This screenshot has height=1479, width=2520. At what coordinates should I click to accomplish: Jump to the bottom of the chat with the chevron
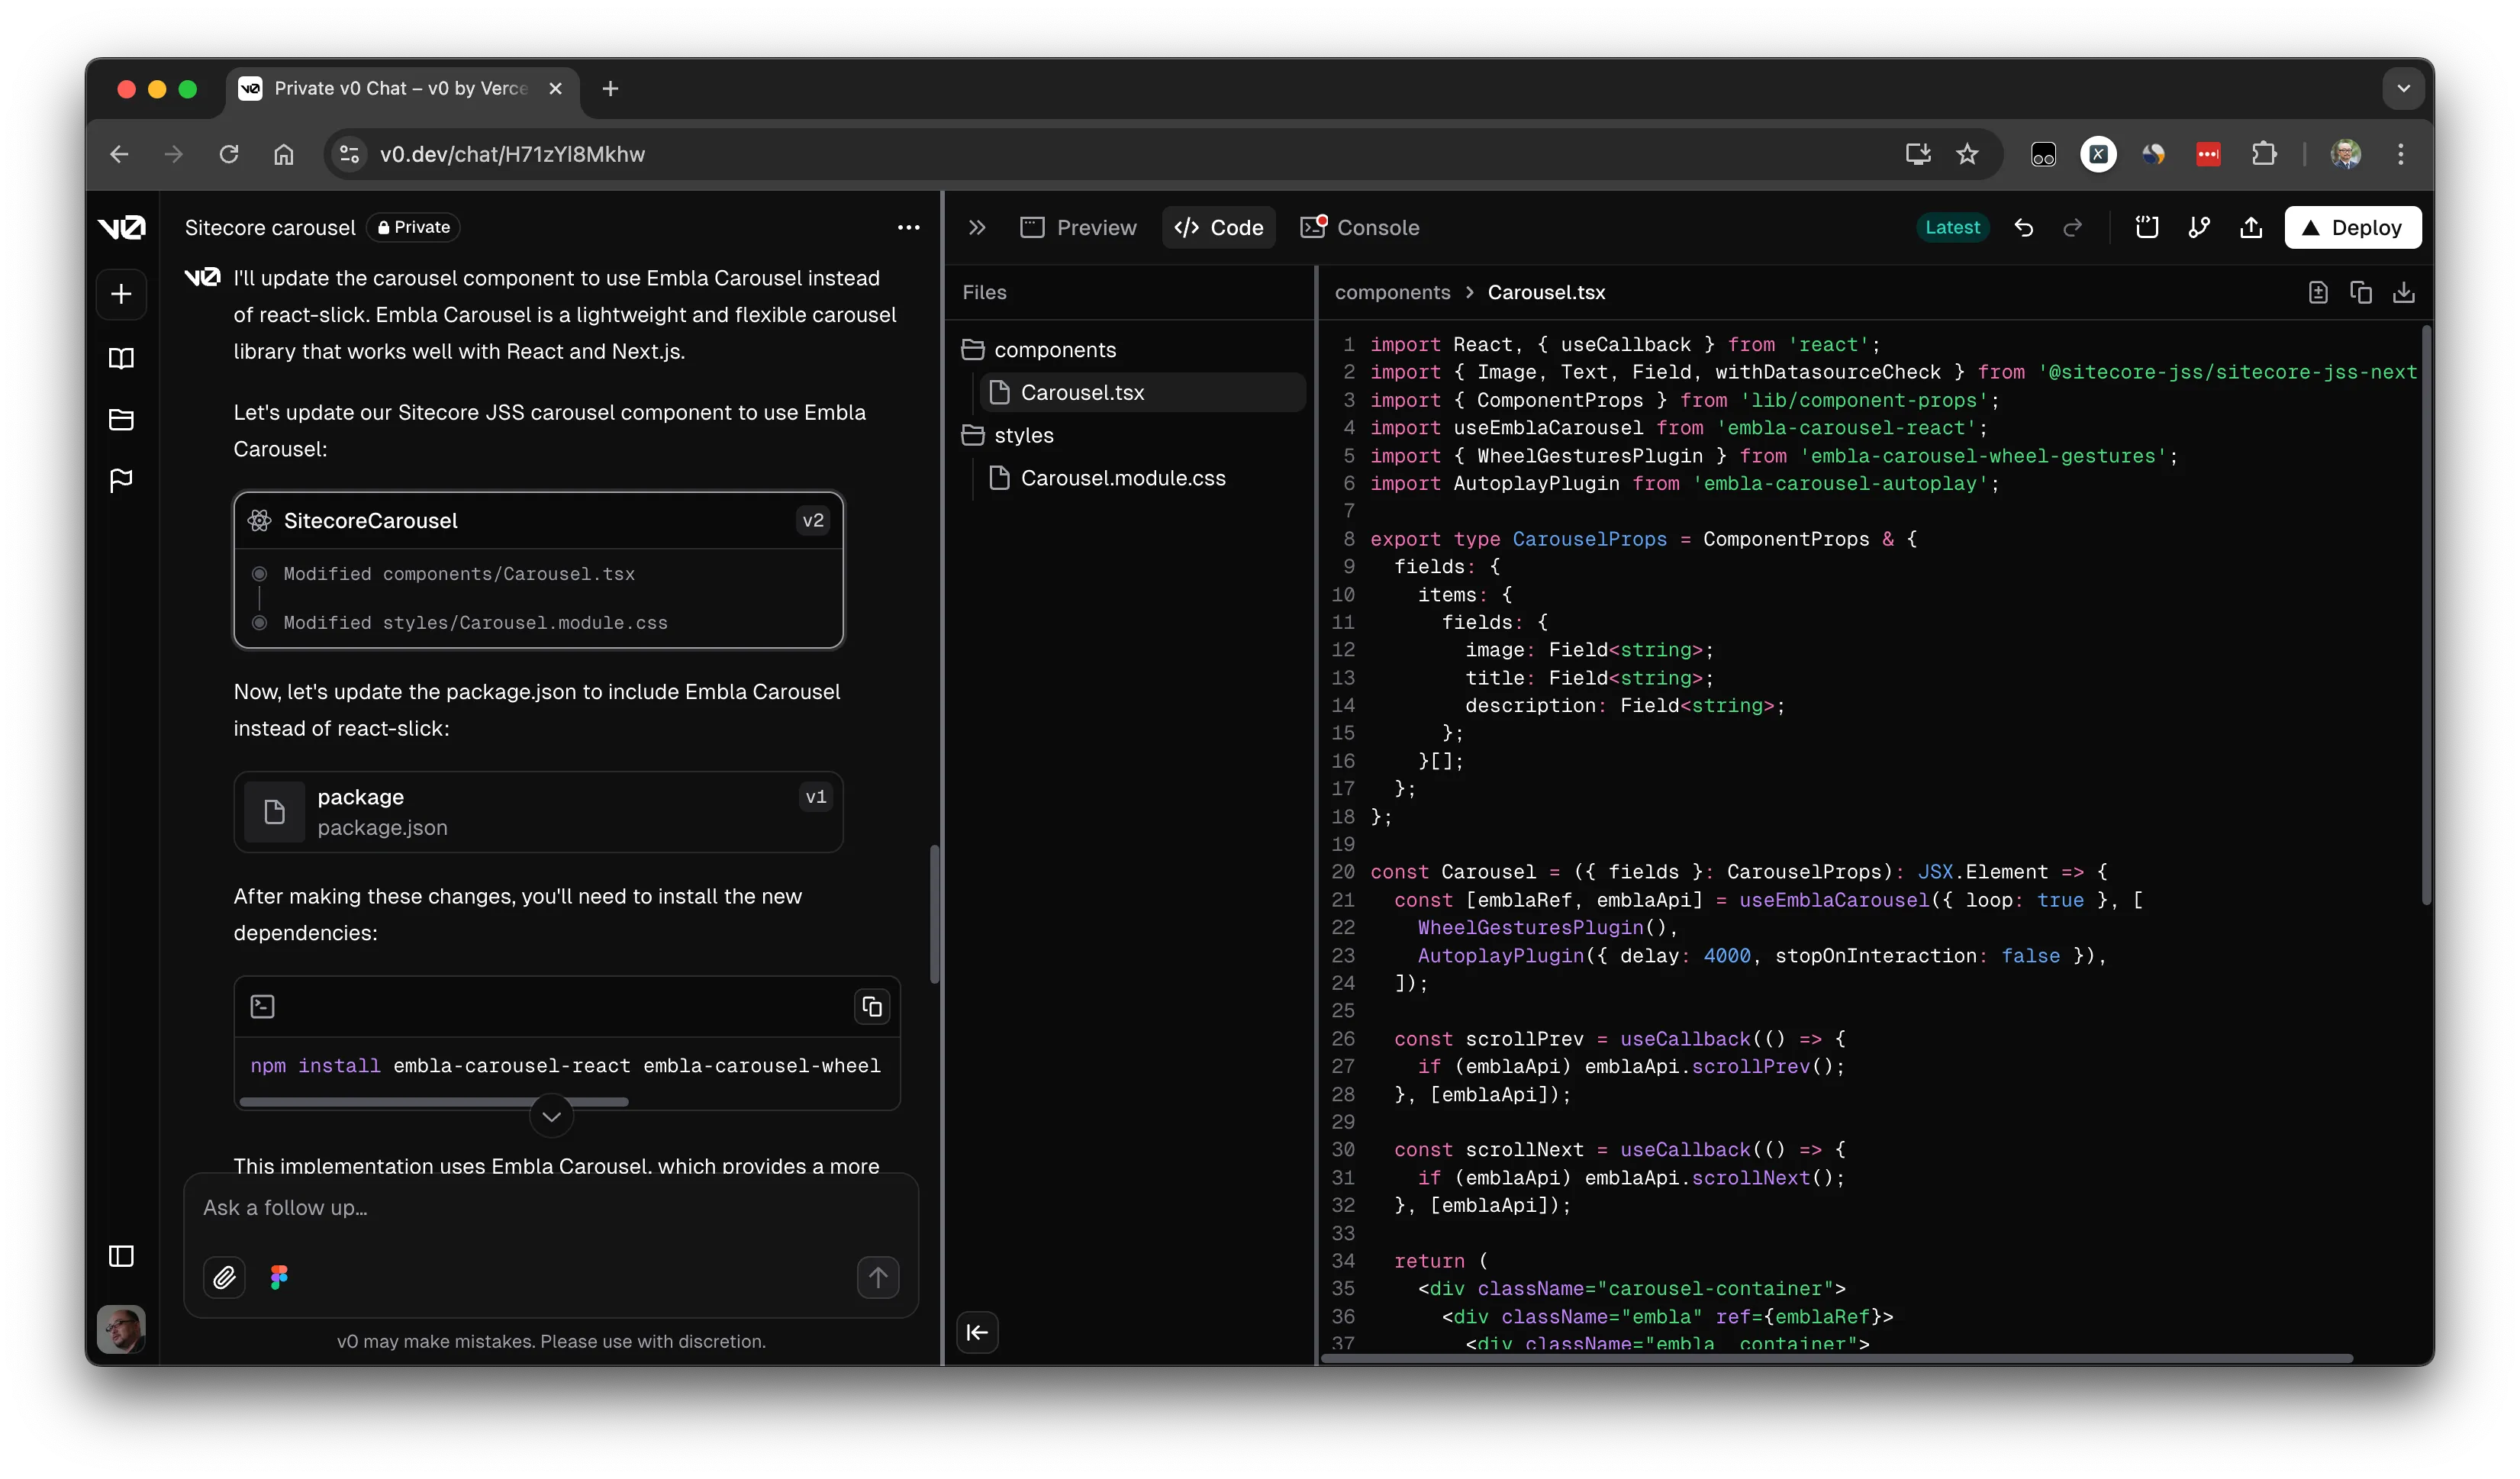pos(551,1117)
